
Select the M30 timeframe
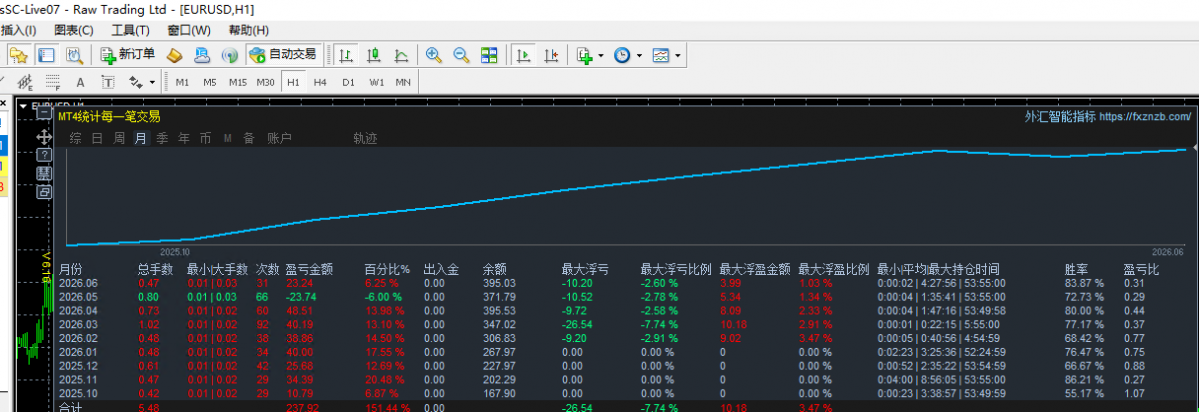[x=265, y=82]
